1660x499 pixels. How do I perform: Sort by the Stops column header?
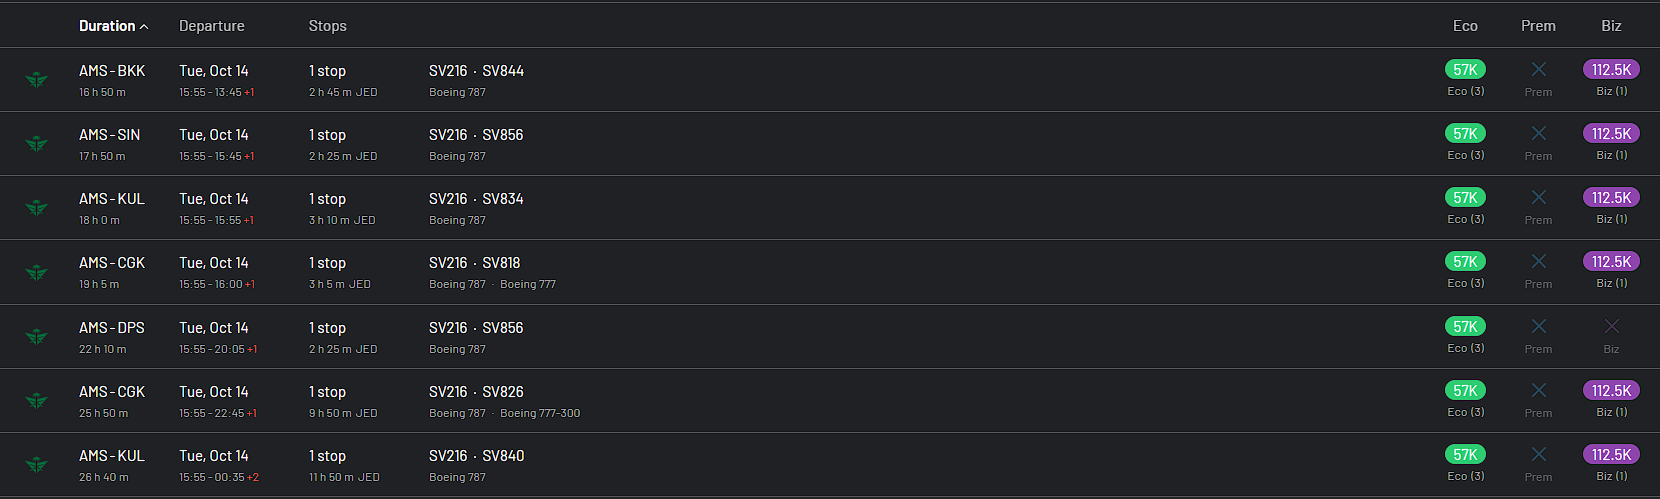pyautogui.click(x=327, y=26)
